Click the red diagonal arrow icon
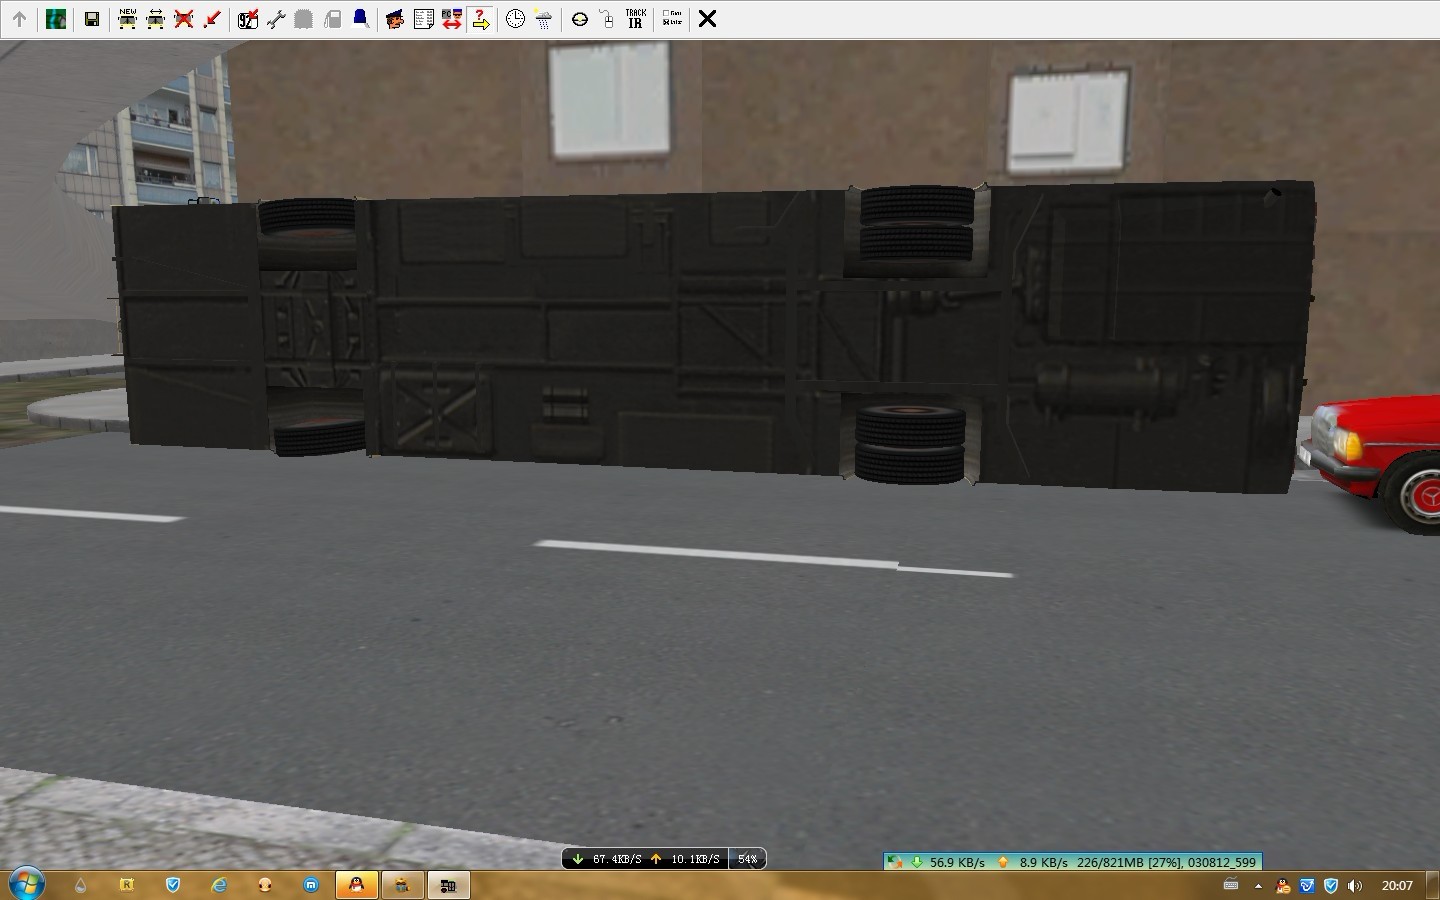This screenshot has width=1440, height=900. (211, 19)
